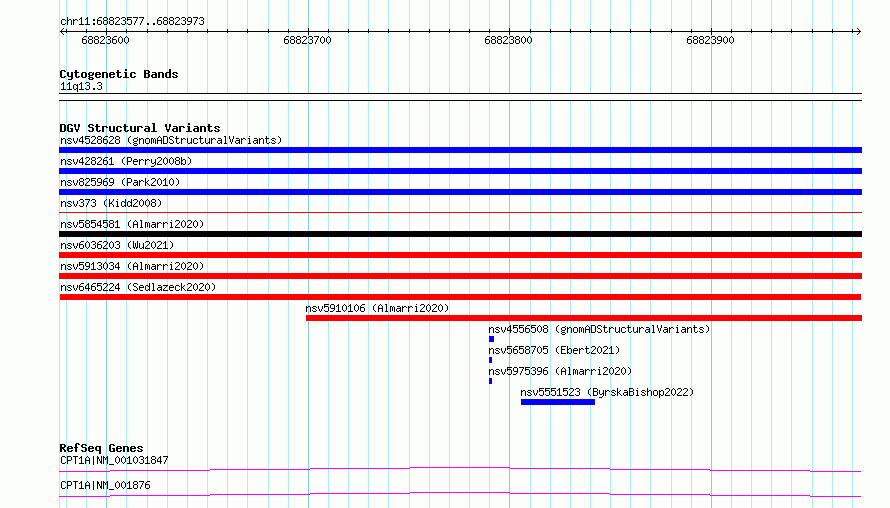Open nsv5975396 (Almarri2020) label
The image size is (890, 508).
click(560, 371)
